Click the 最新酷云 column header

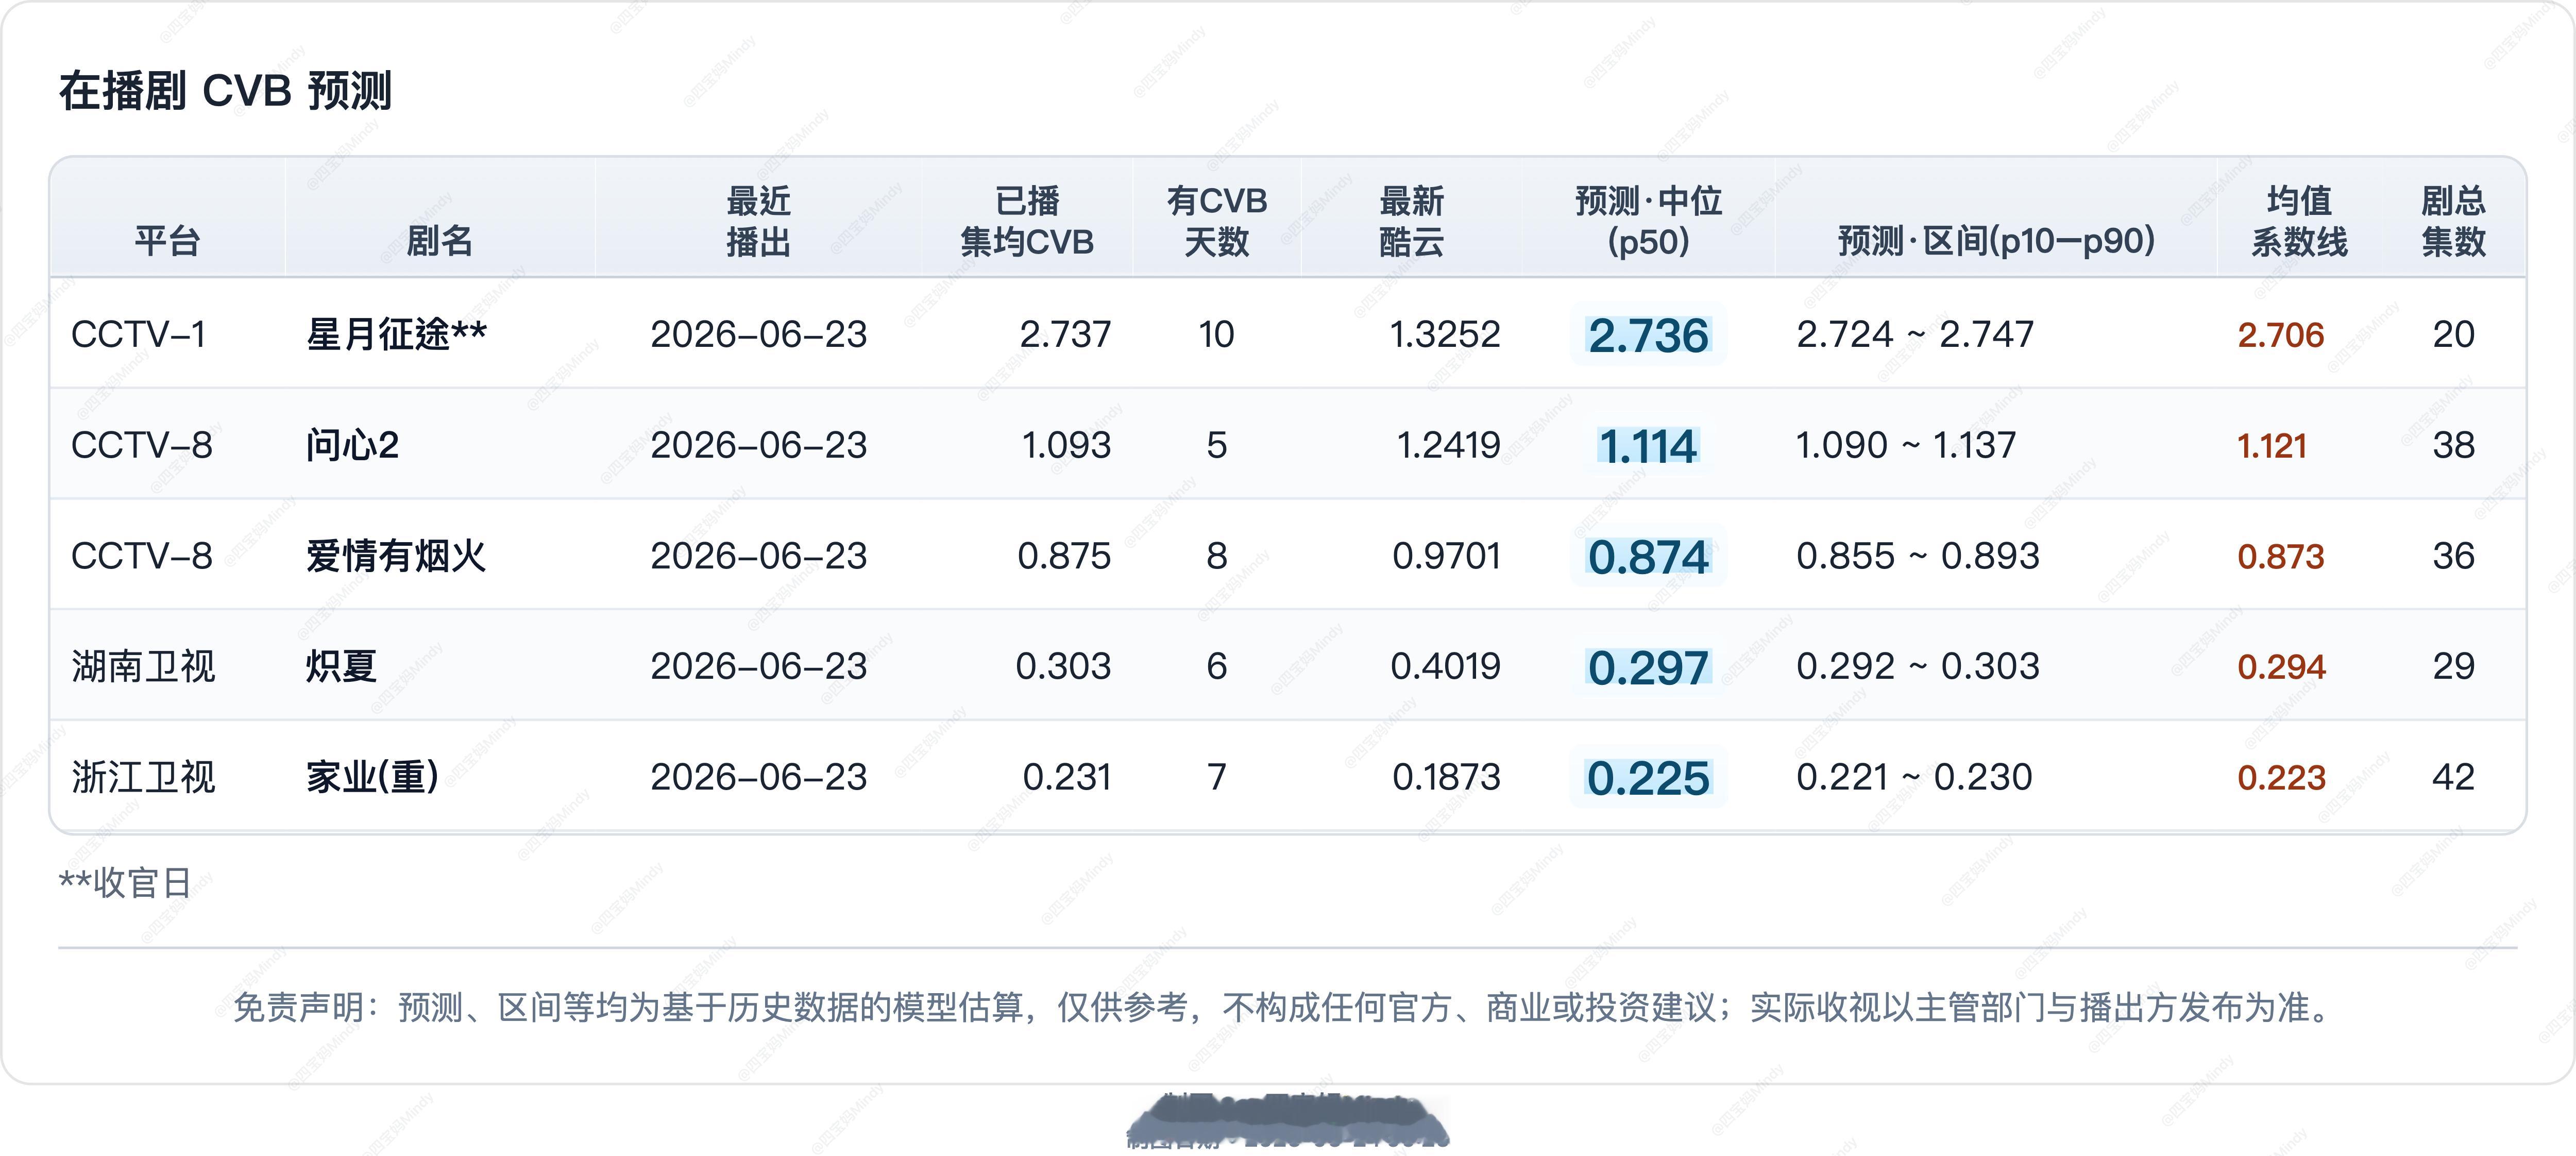click(x=1411, y=221)
